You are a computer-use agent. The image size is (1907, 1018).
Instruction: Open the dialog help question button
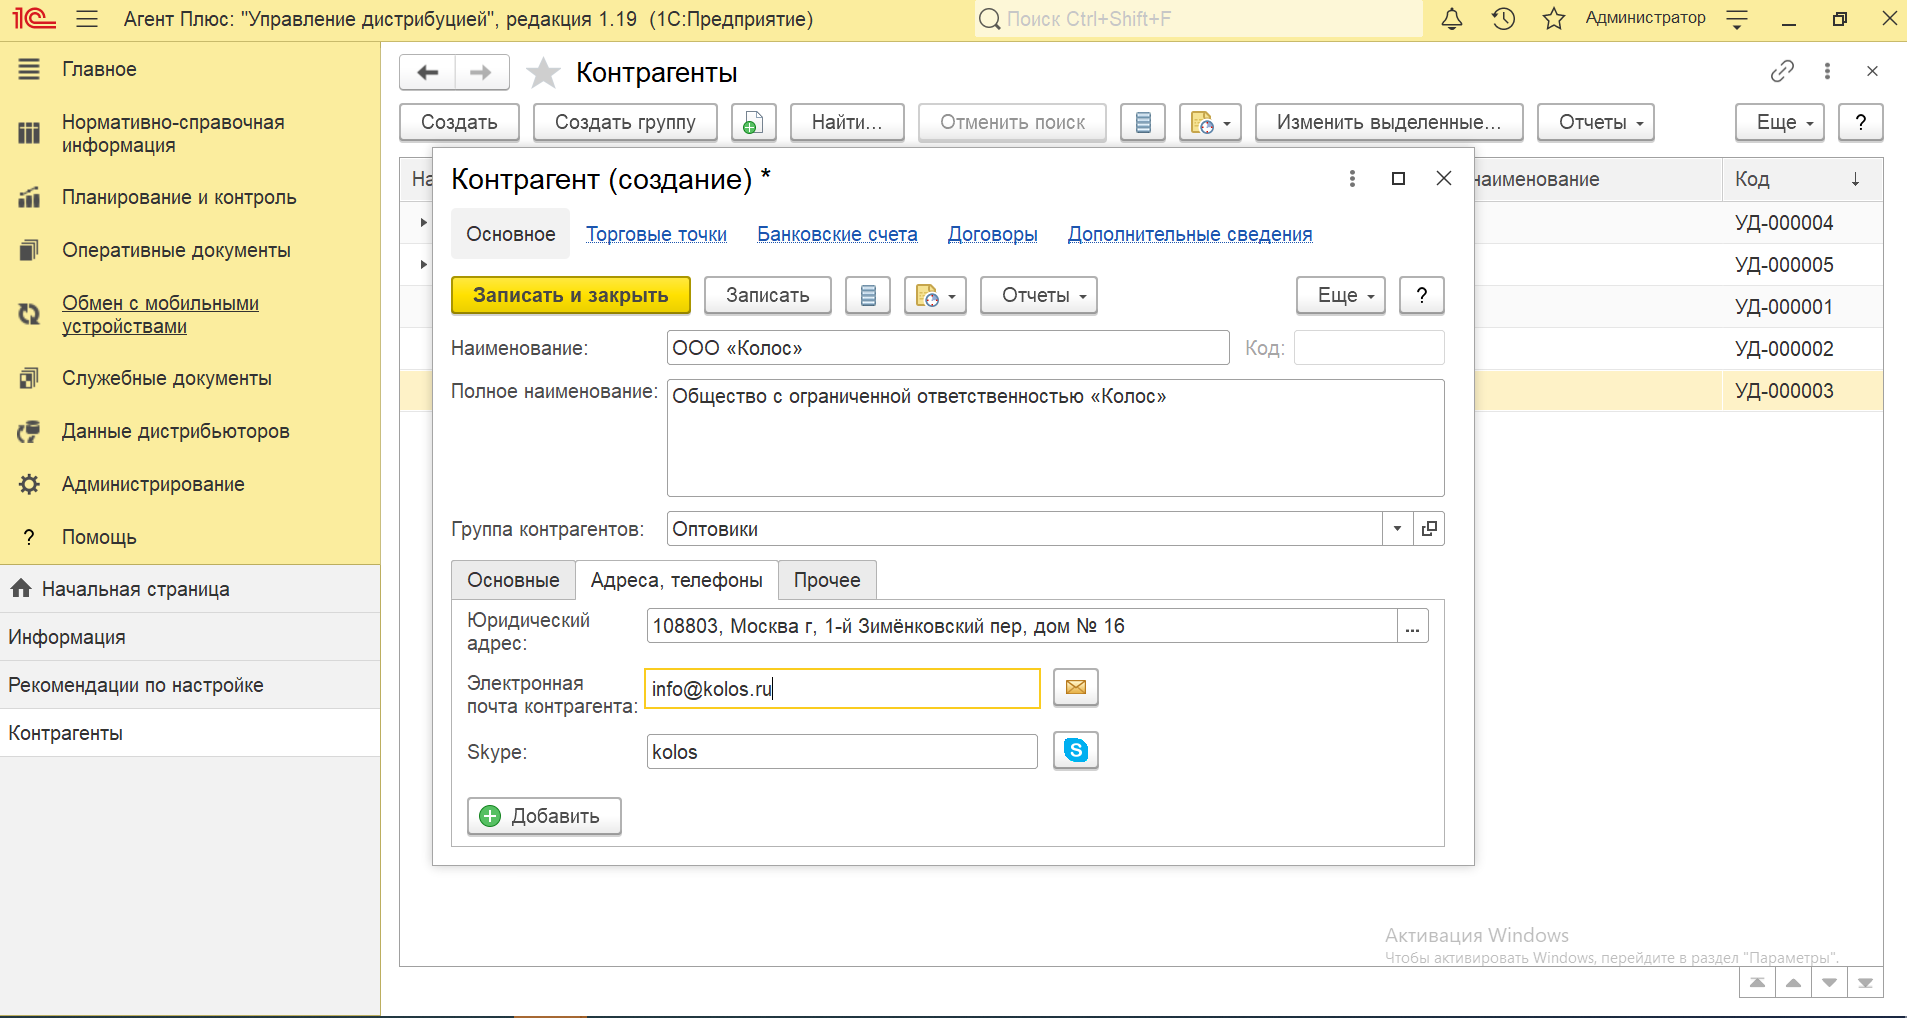tap(1422, 295)
